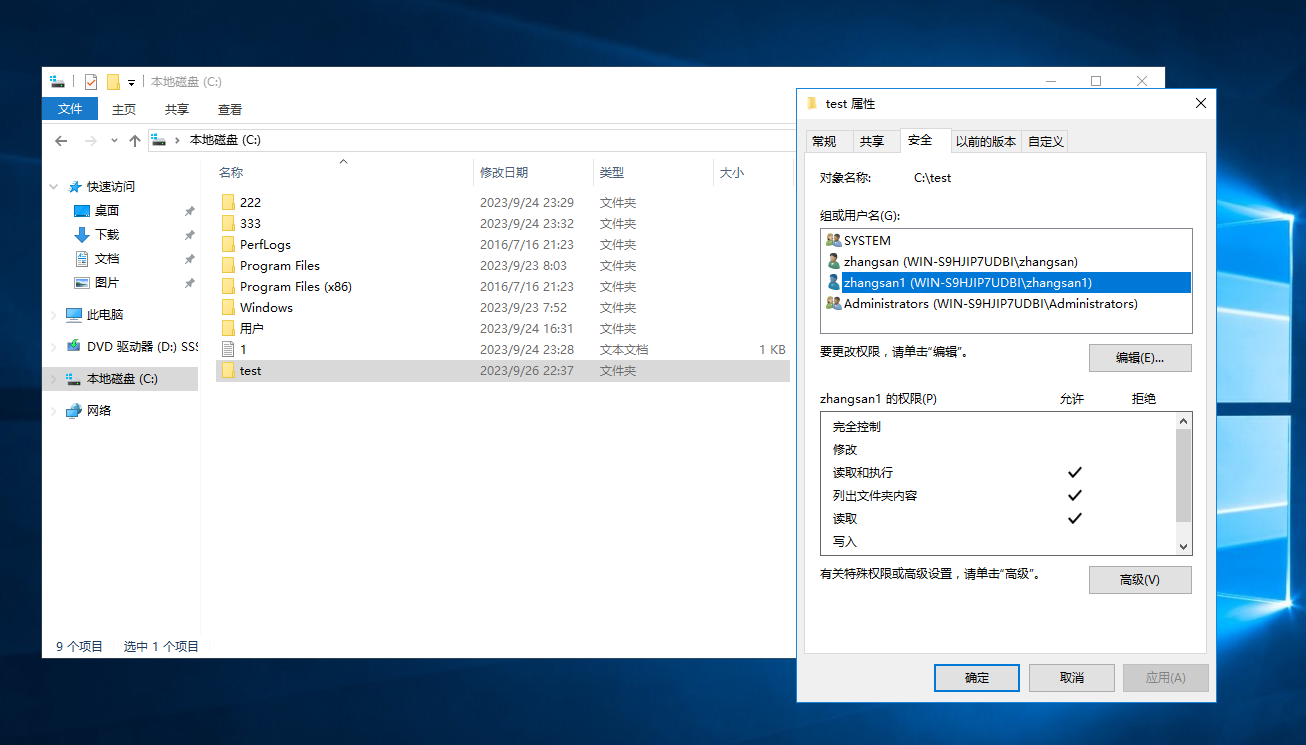This screenshot has width=1306, height=745.
Task: Expand the address bar chevron before 本地磁盘 (C:)
Action: pos(178,140)
